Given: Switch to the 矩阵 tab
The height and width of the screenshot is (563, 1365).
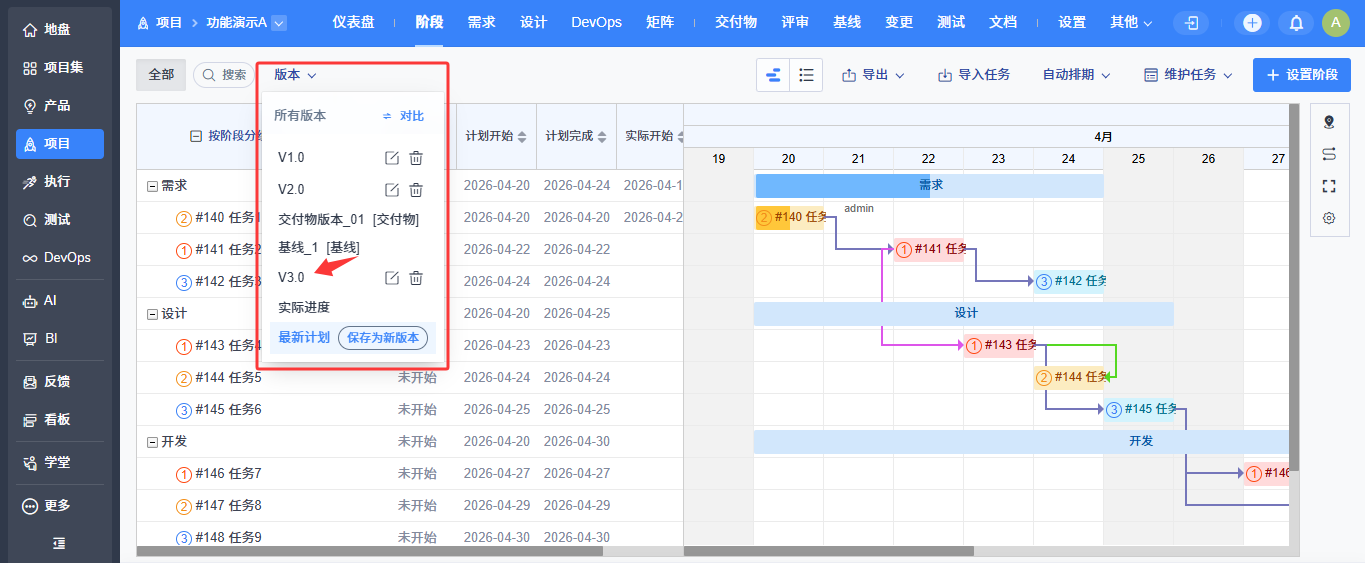Looking at the screenshot, I should (x=659, y=23).
